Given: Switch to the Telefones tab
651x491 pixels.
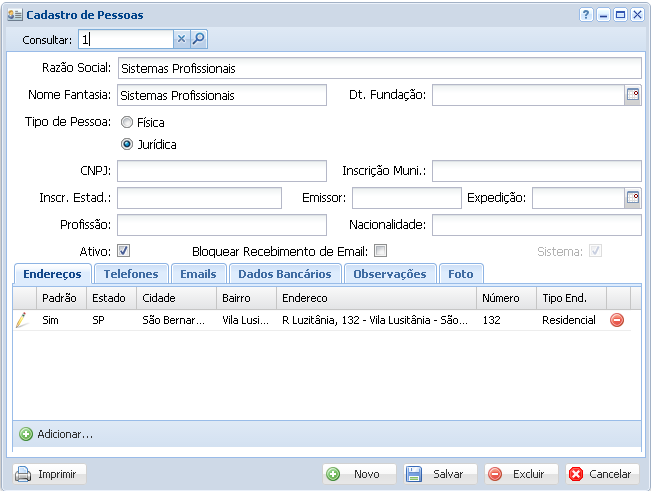Looking at the screenshot, I should pyautogui.click(x=131, y=274).
